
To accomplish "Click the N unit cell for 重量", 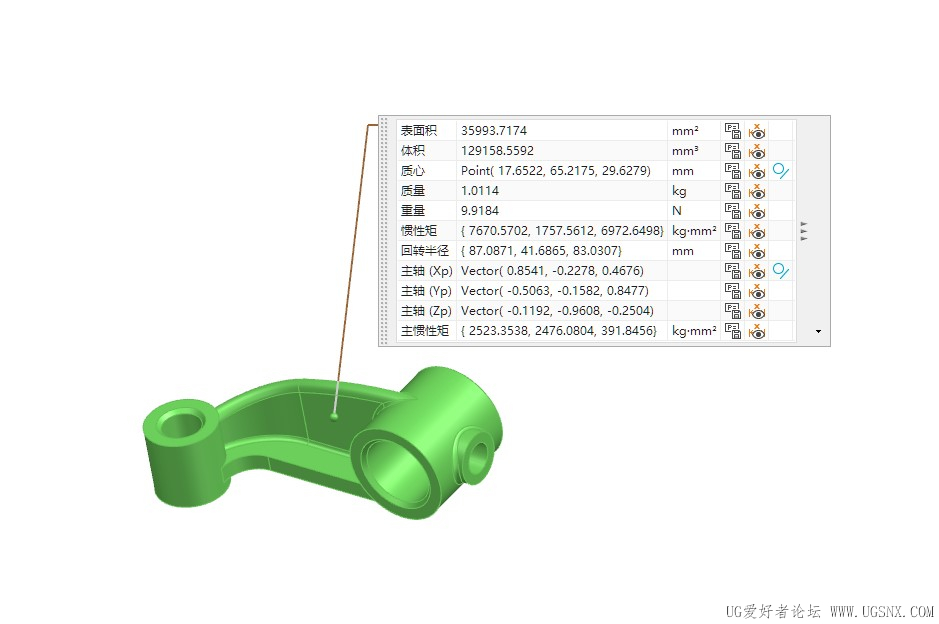I will [693, 210].
